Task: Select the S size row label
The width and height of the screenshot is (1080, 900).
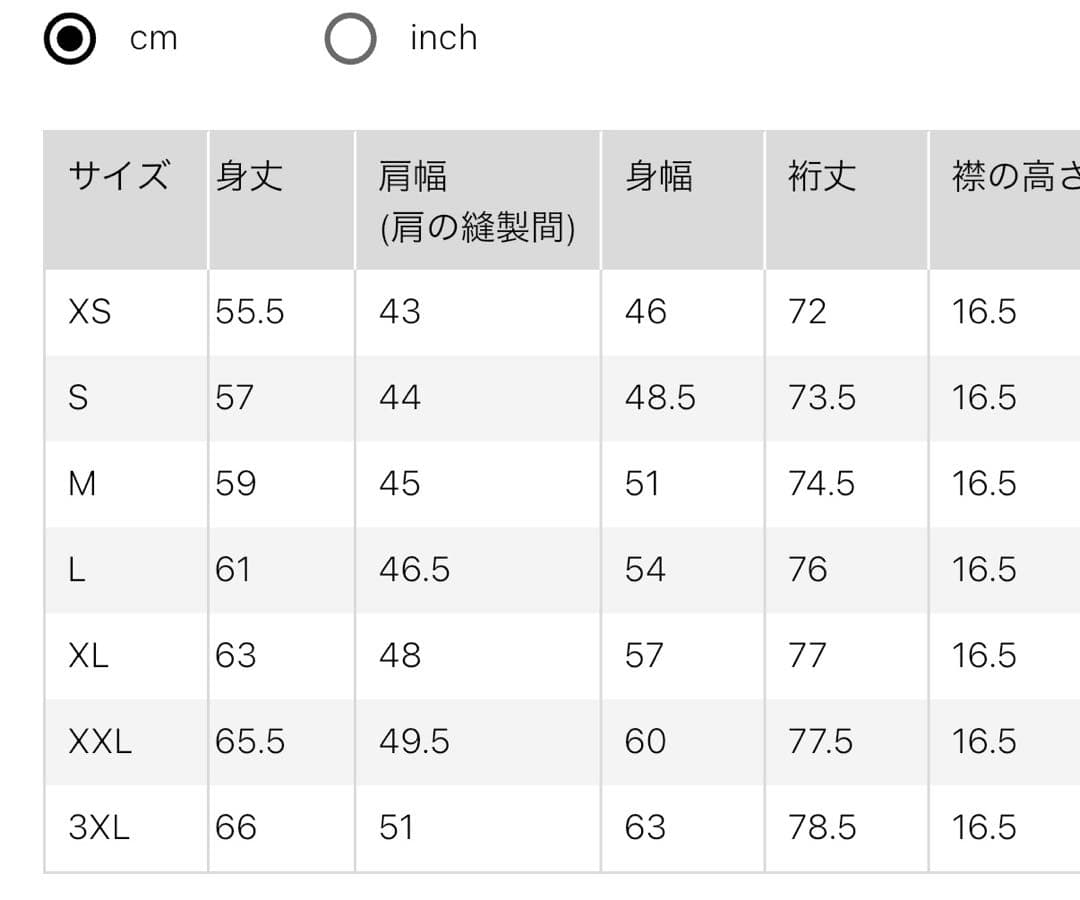Action: (x=78, y=397)
